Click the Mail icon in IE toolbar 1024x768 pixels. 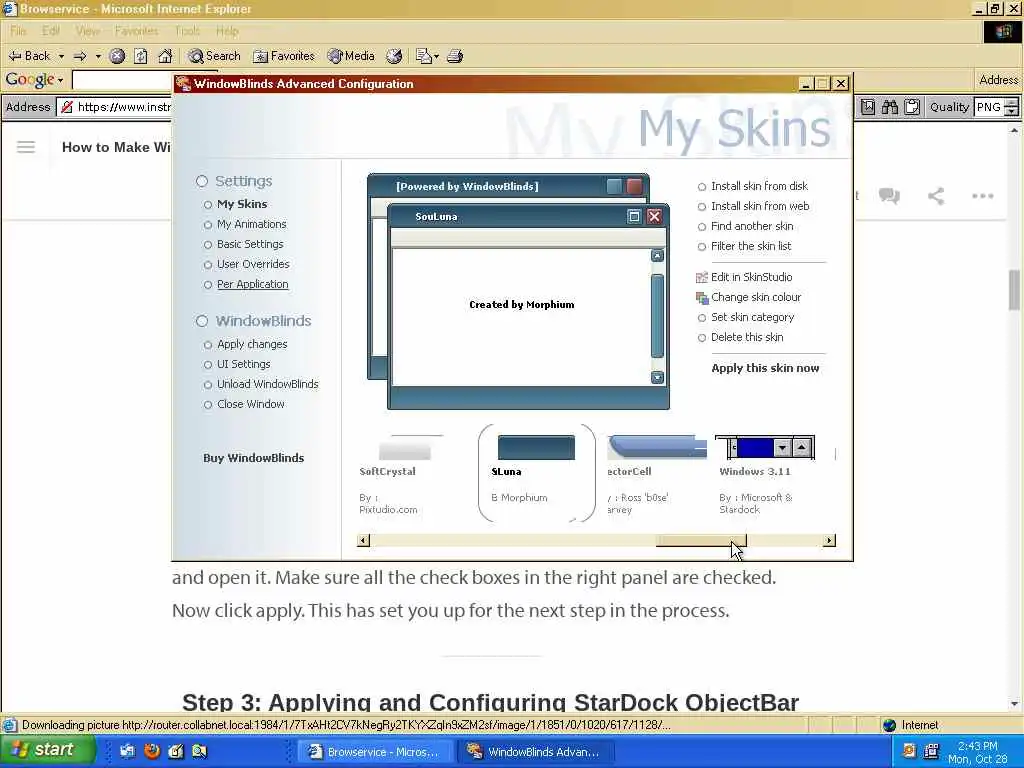[423, 56]
